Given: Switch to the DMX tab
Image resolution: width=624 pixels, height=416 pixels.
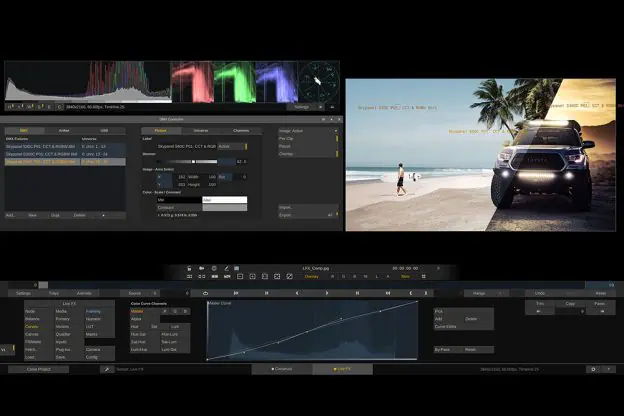Looking at the screenshot, I should (x=24, y=131).
